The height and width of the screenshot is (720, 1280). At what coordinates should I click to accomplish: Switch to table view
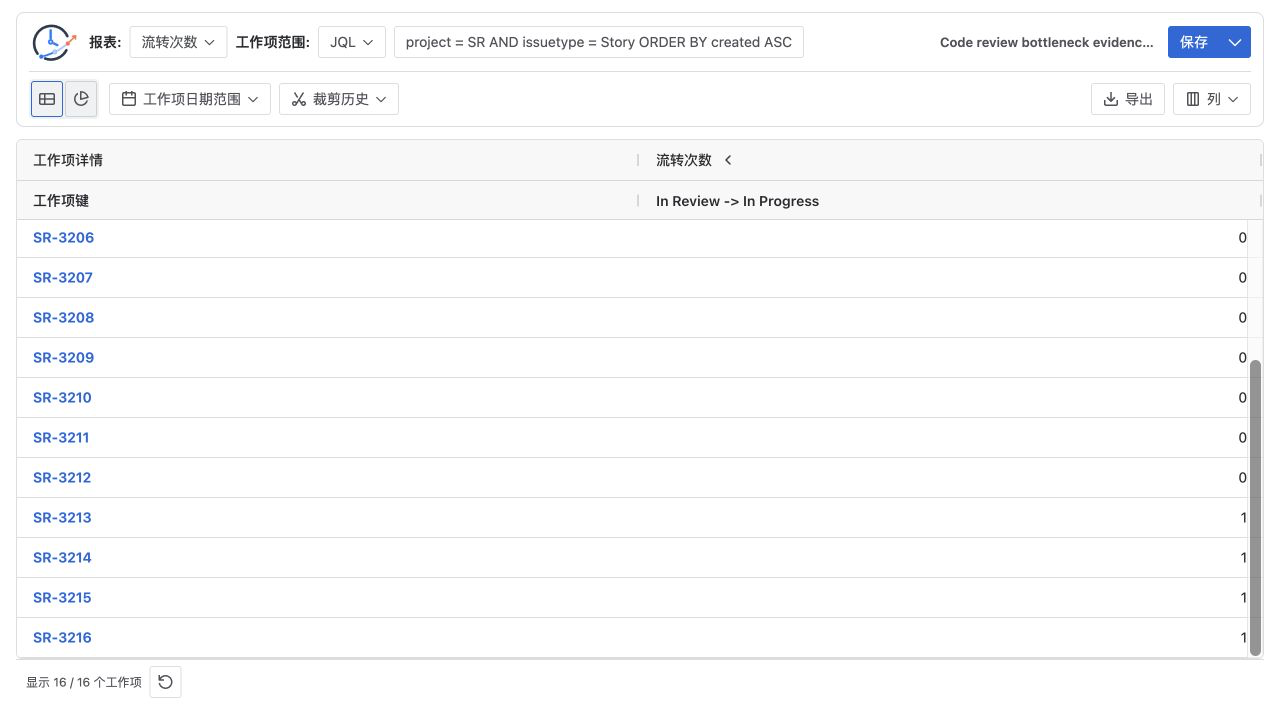(47, 99)
